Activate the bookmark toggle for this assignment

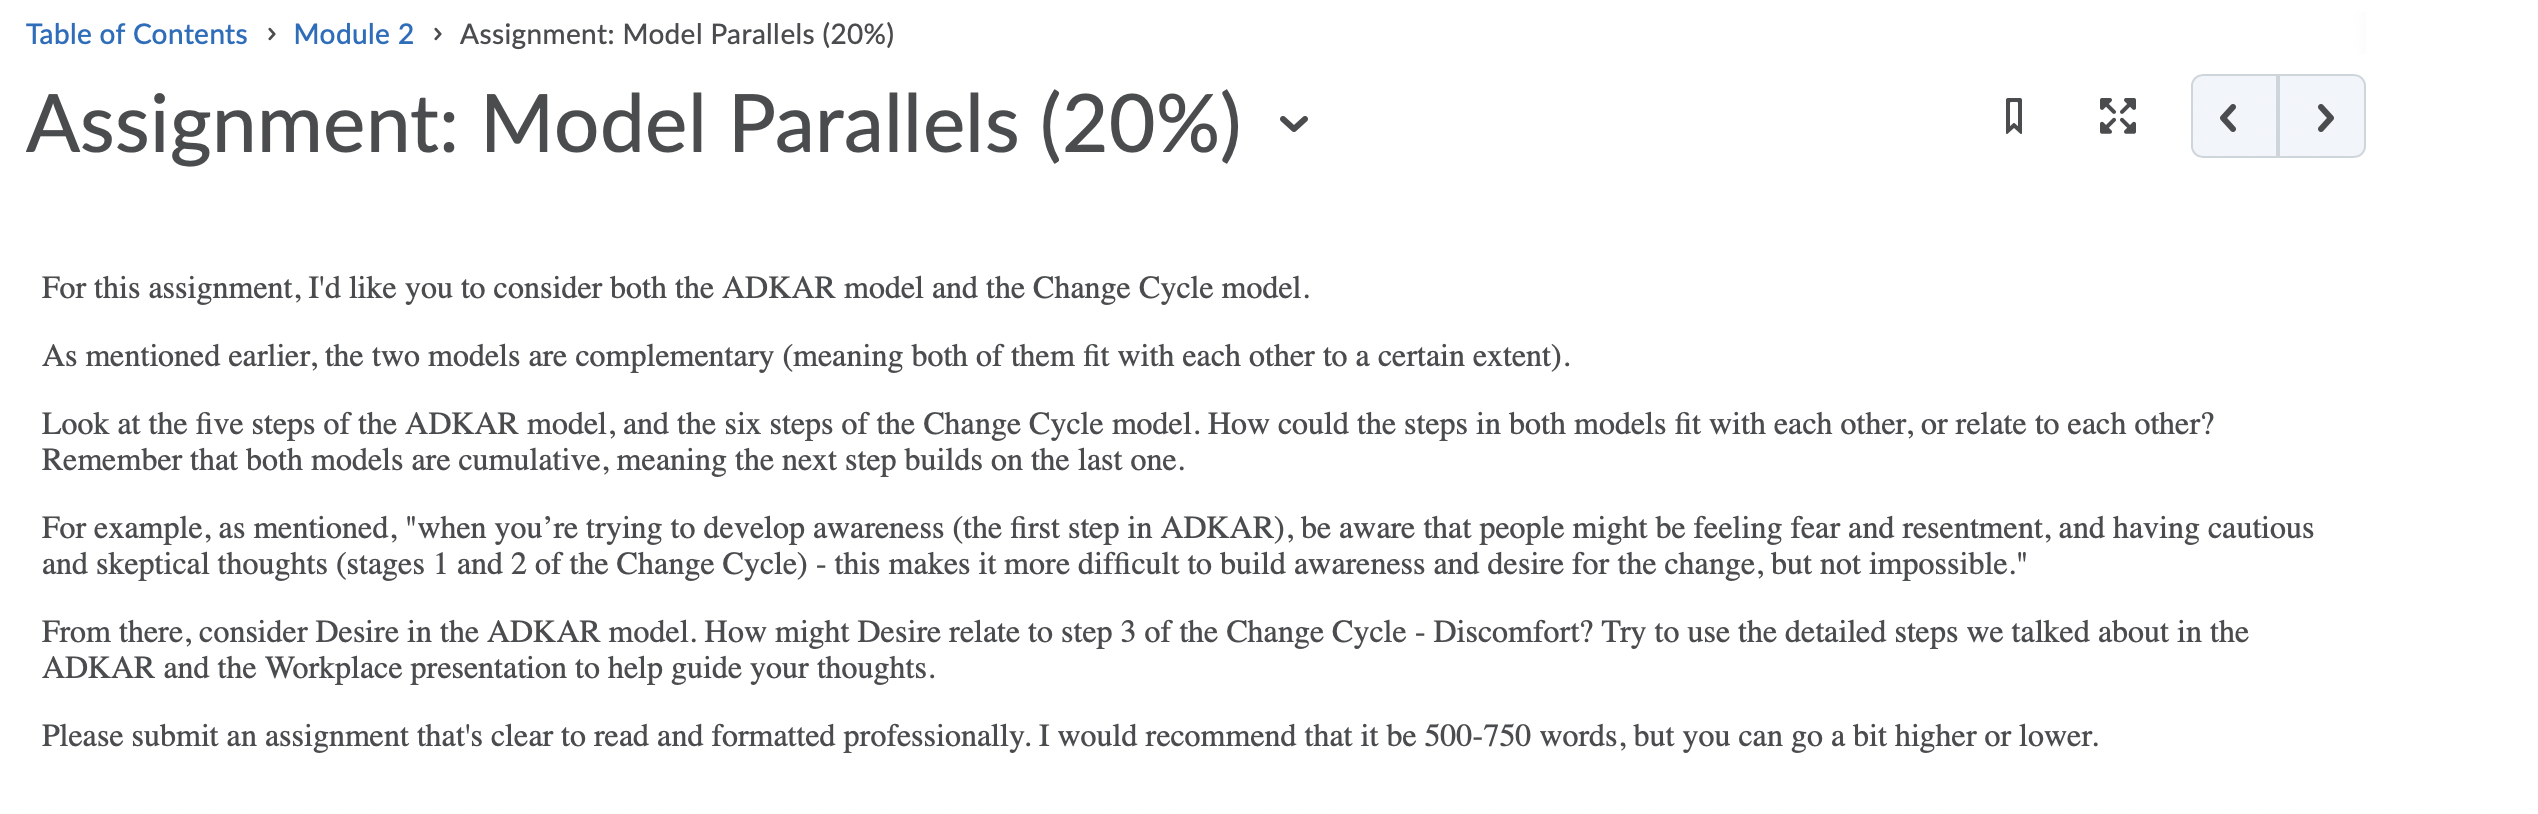tap(2013, 119)
